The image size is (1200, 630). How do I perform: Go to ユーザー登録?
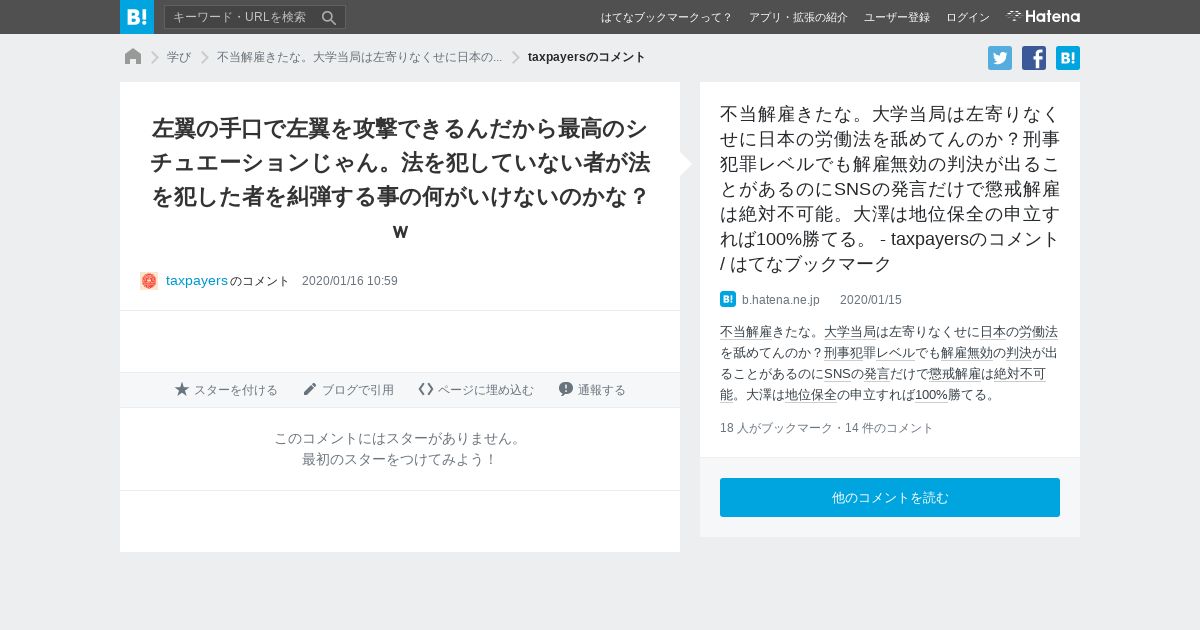(897, 17)
